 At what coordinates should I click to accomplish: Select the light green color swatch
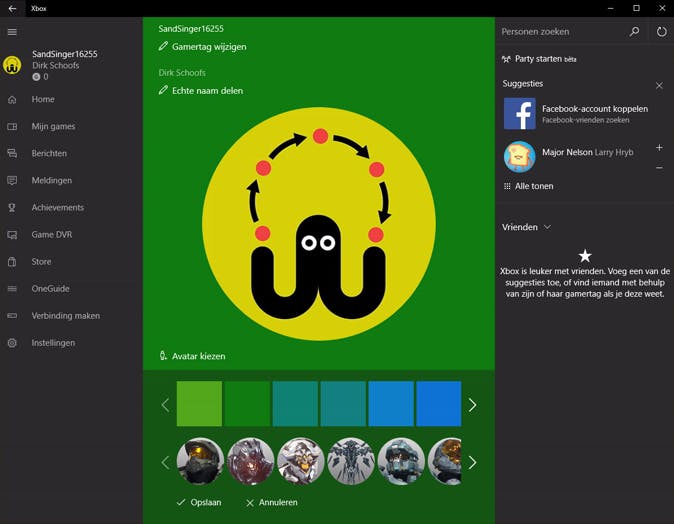(x=199, y=404)
